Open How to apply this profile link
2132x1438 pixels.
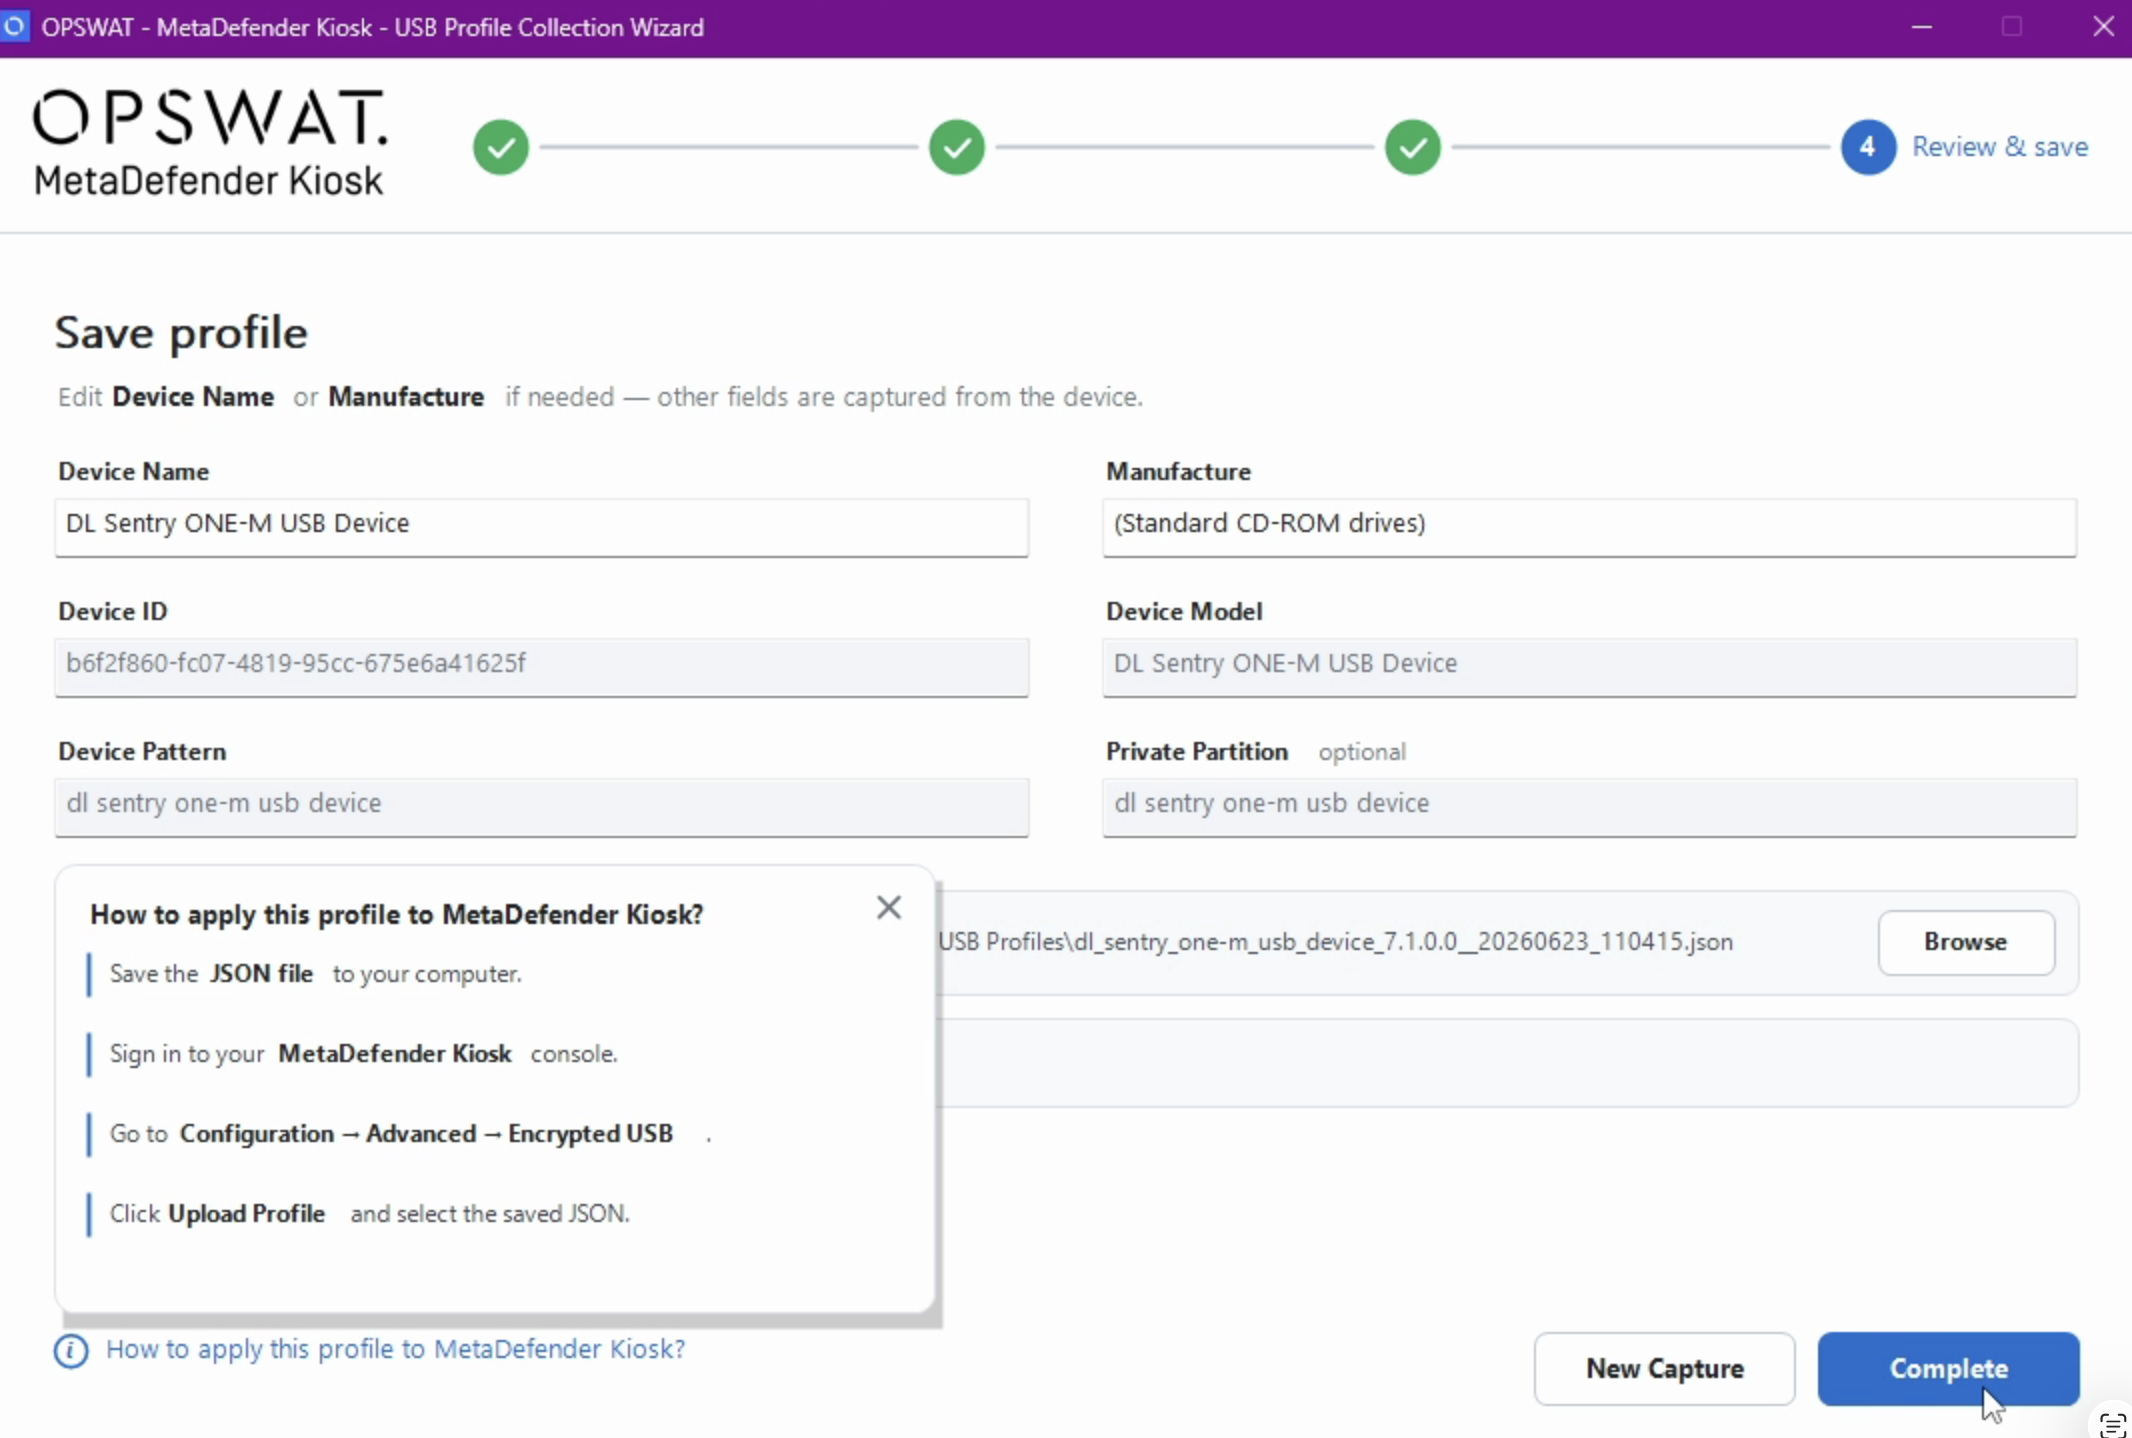point(396,1349)
